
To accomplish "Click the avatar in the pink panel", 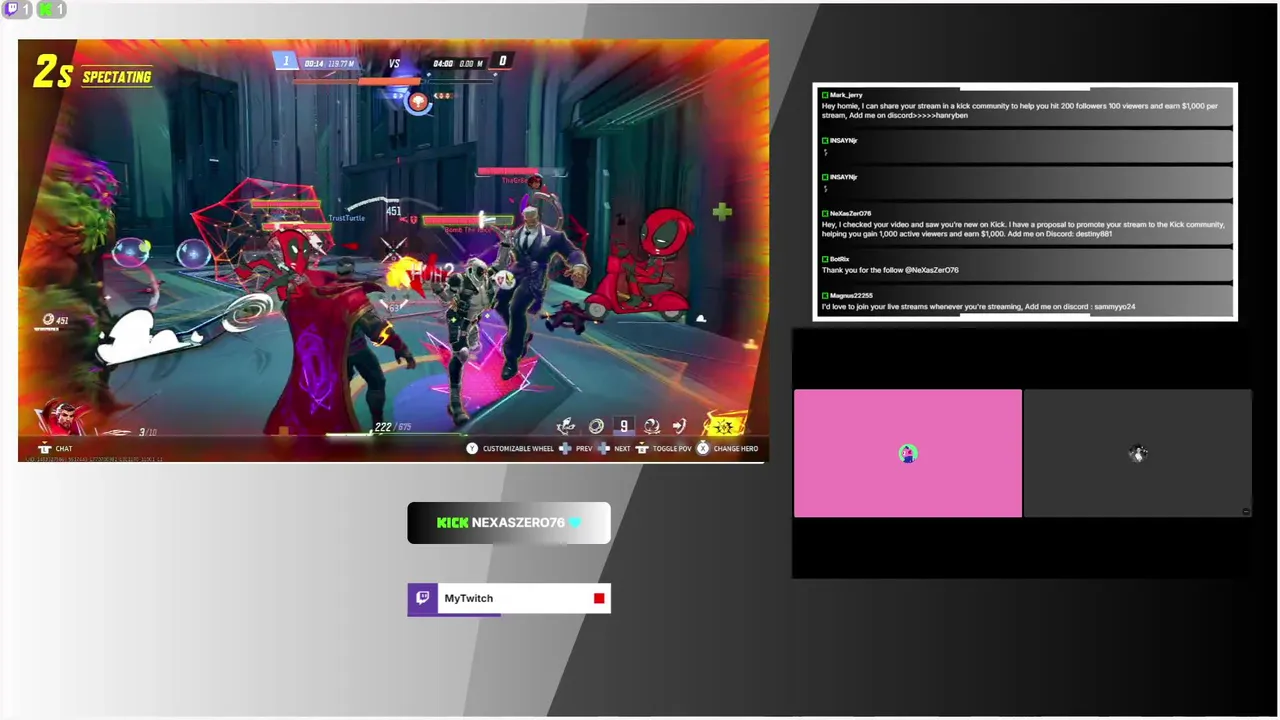I will [x=908, y=453].
